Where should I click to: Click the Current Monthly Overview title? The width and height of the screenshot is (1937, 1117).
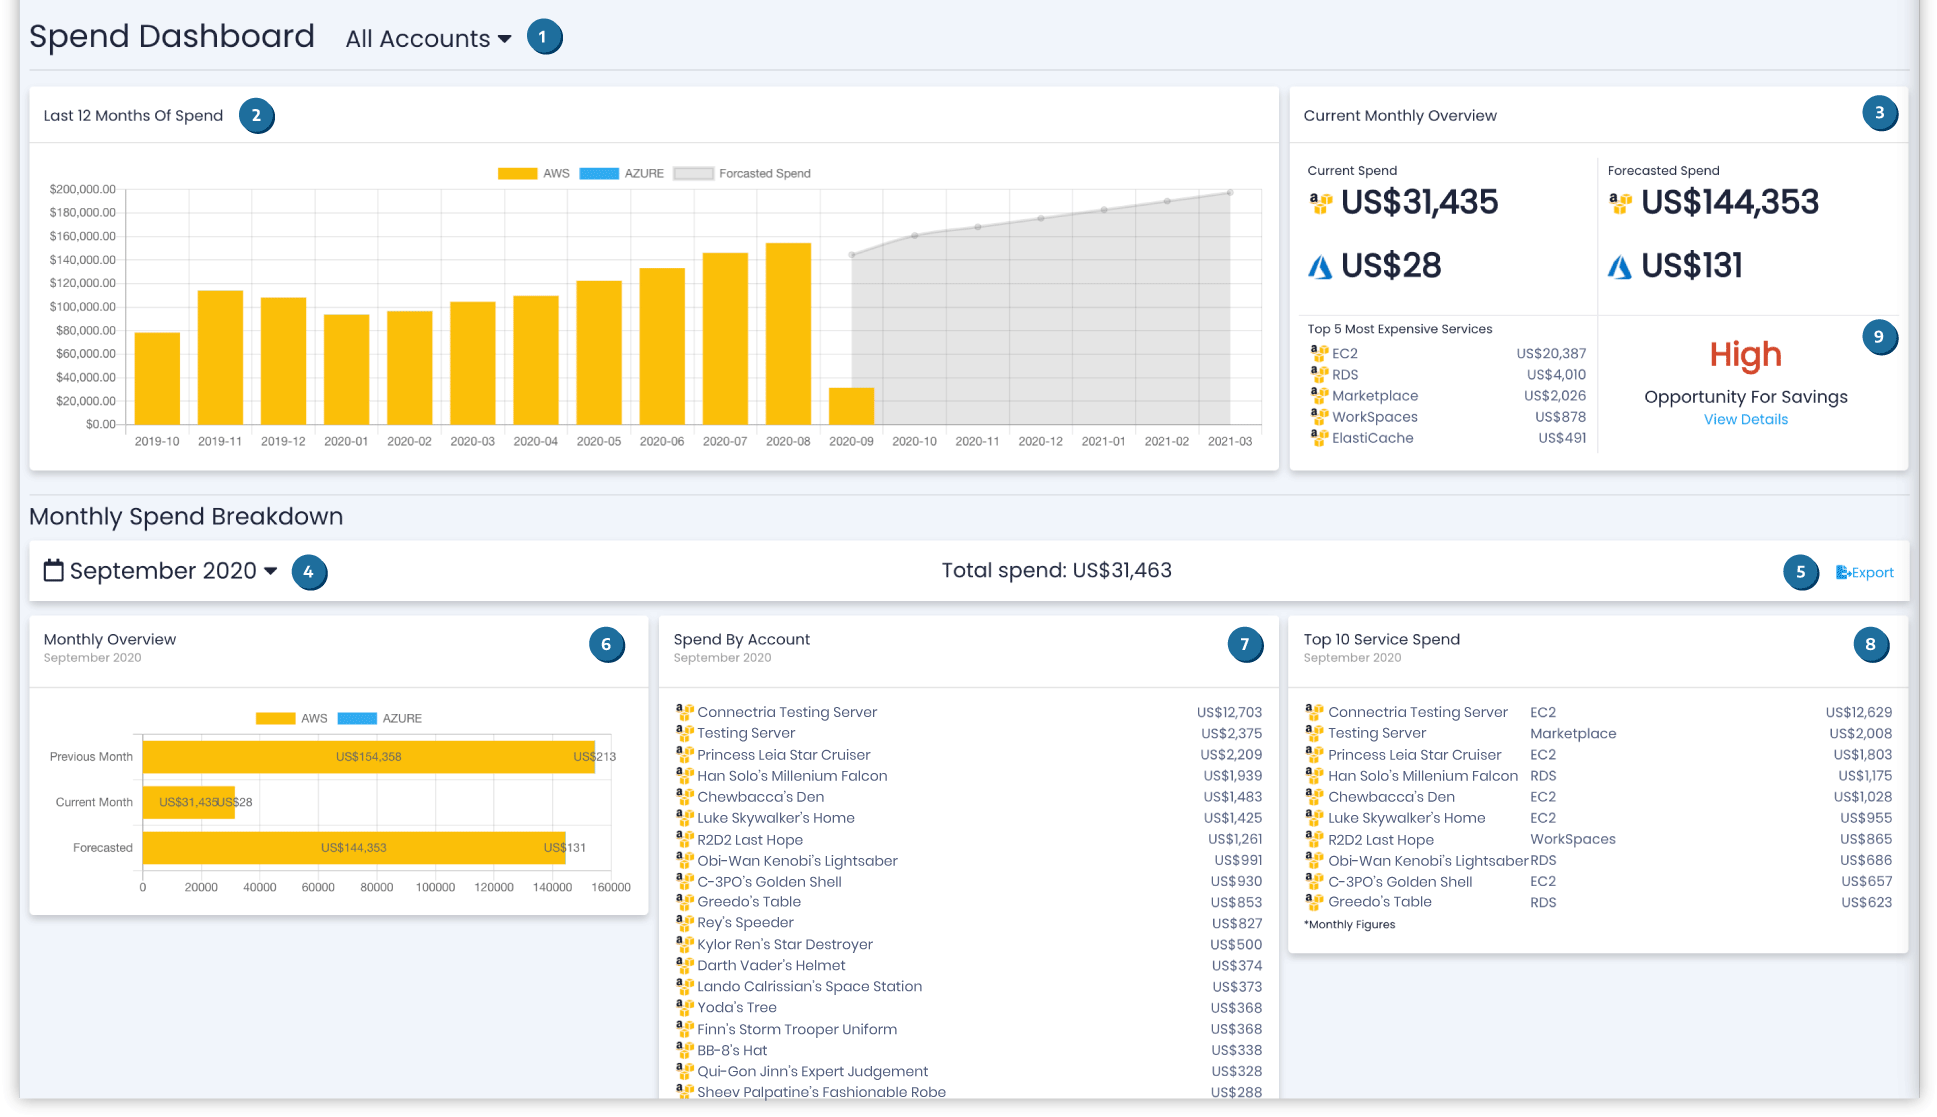pyautogui.click(x=1400, y=116)
